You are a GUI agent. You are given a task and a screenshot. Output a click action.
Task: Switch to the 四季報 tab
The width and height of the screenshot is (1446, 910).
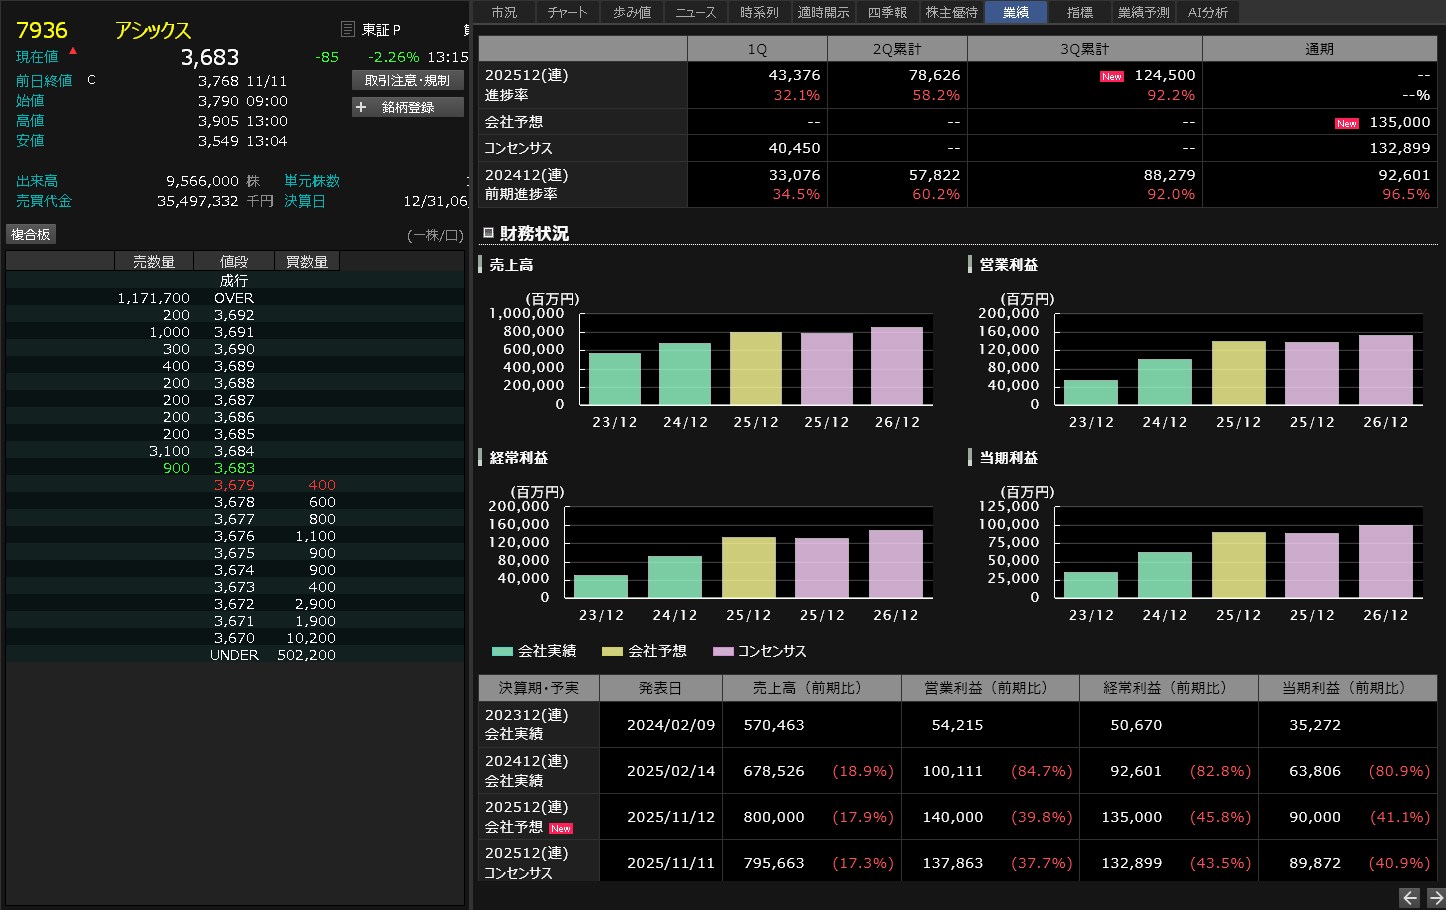(887, 12)
